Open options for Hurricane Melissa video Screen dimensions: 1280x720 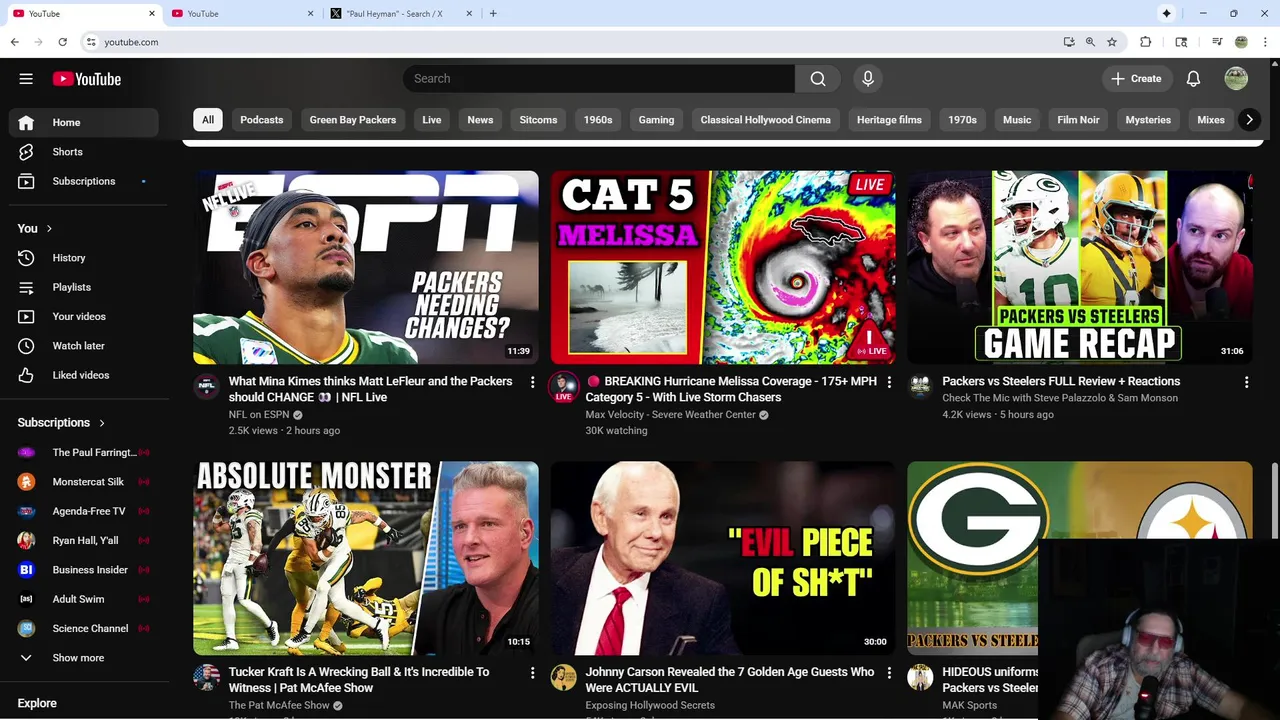[889, 382]
